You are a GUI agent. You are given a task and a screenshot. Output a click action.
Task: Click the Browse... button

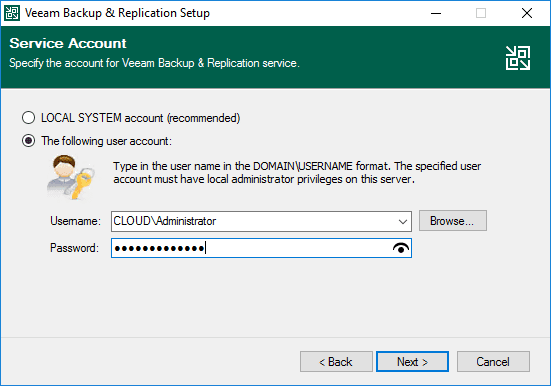coord(453,221)
